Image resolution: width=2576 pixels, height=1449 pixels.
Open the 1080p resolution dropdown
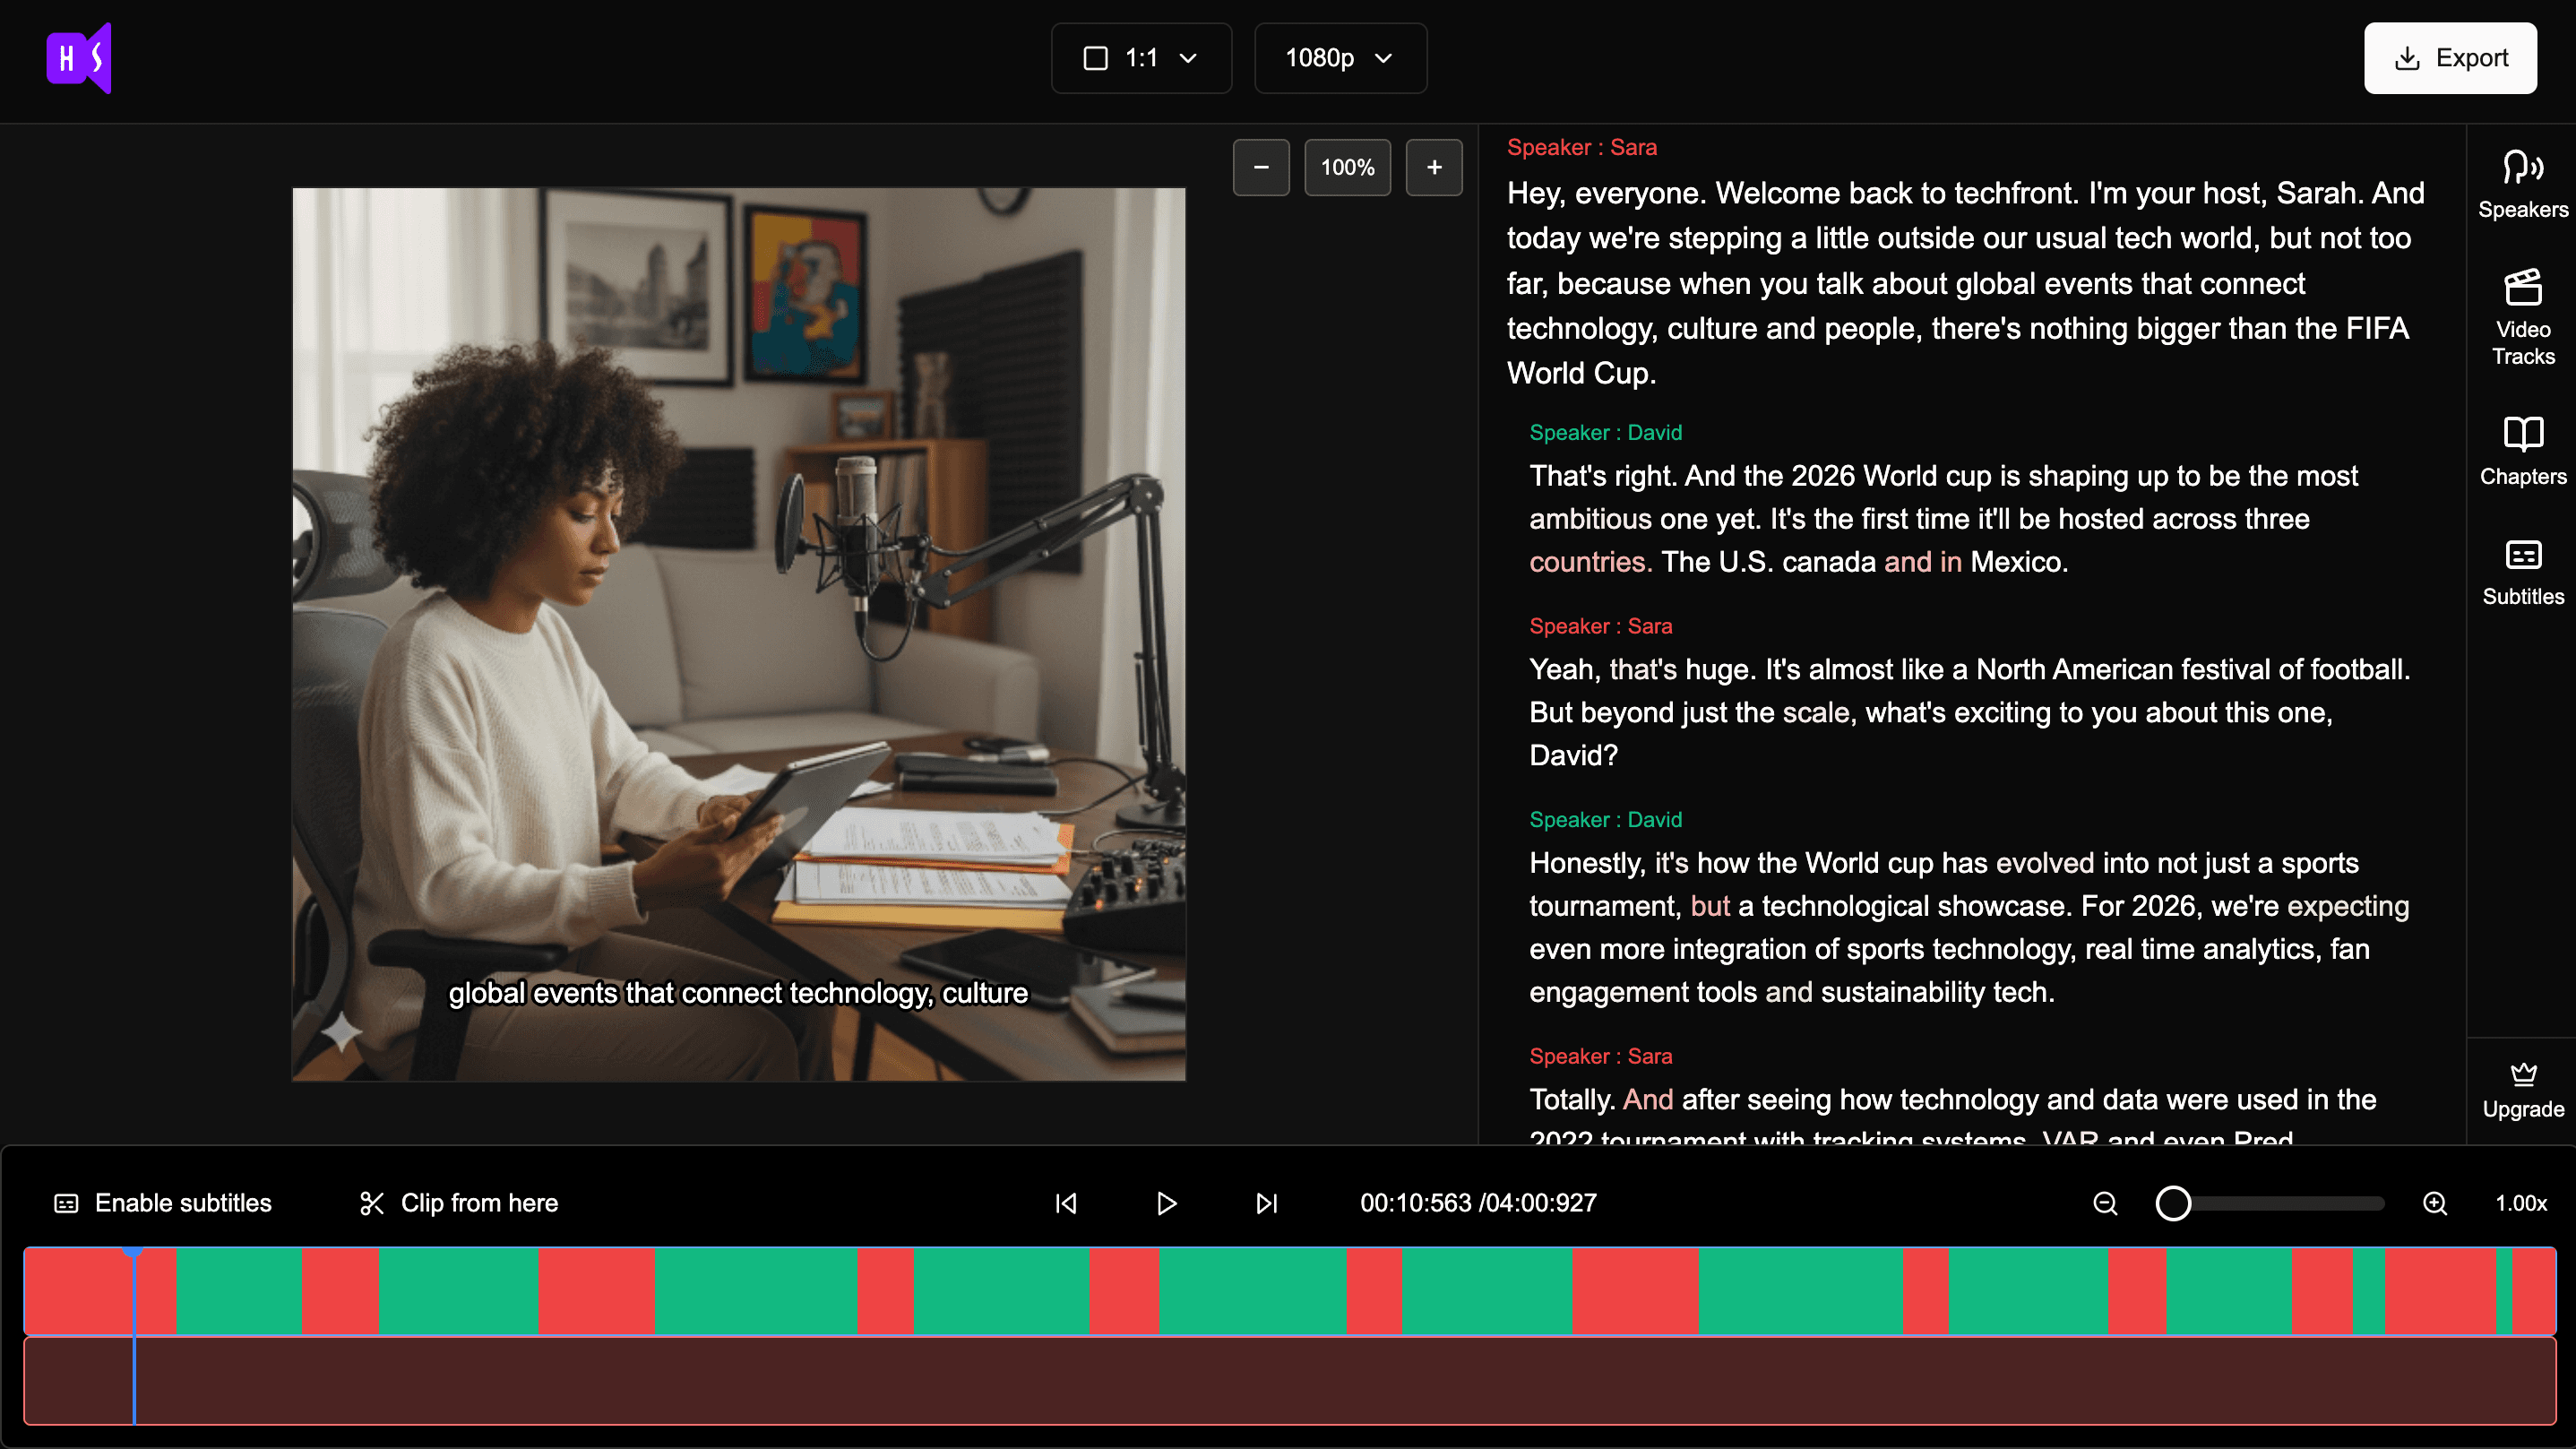click(x=1340, y=58)
